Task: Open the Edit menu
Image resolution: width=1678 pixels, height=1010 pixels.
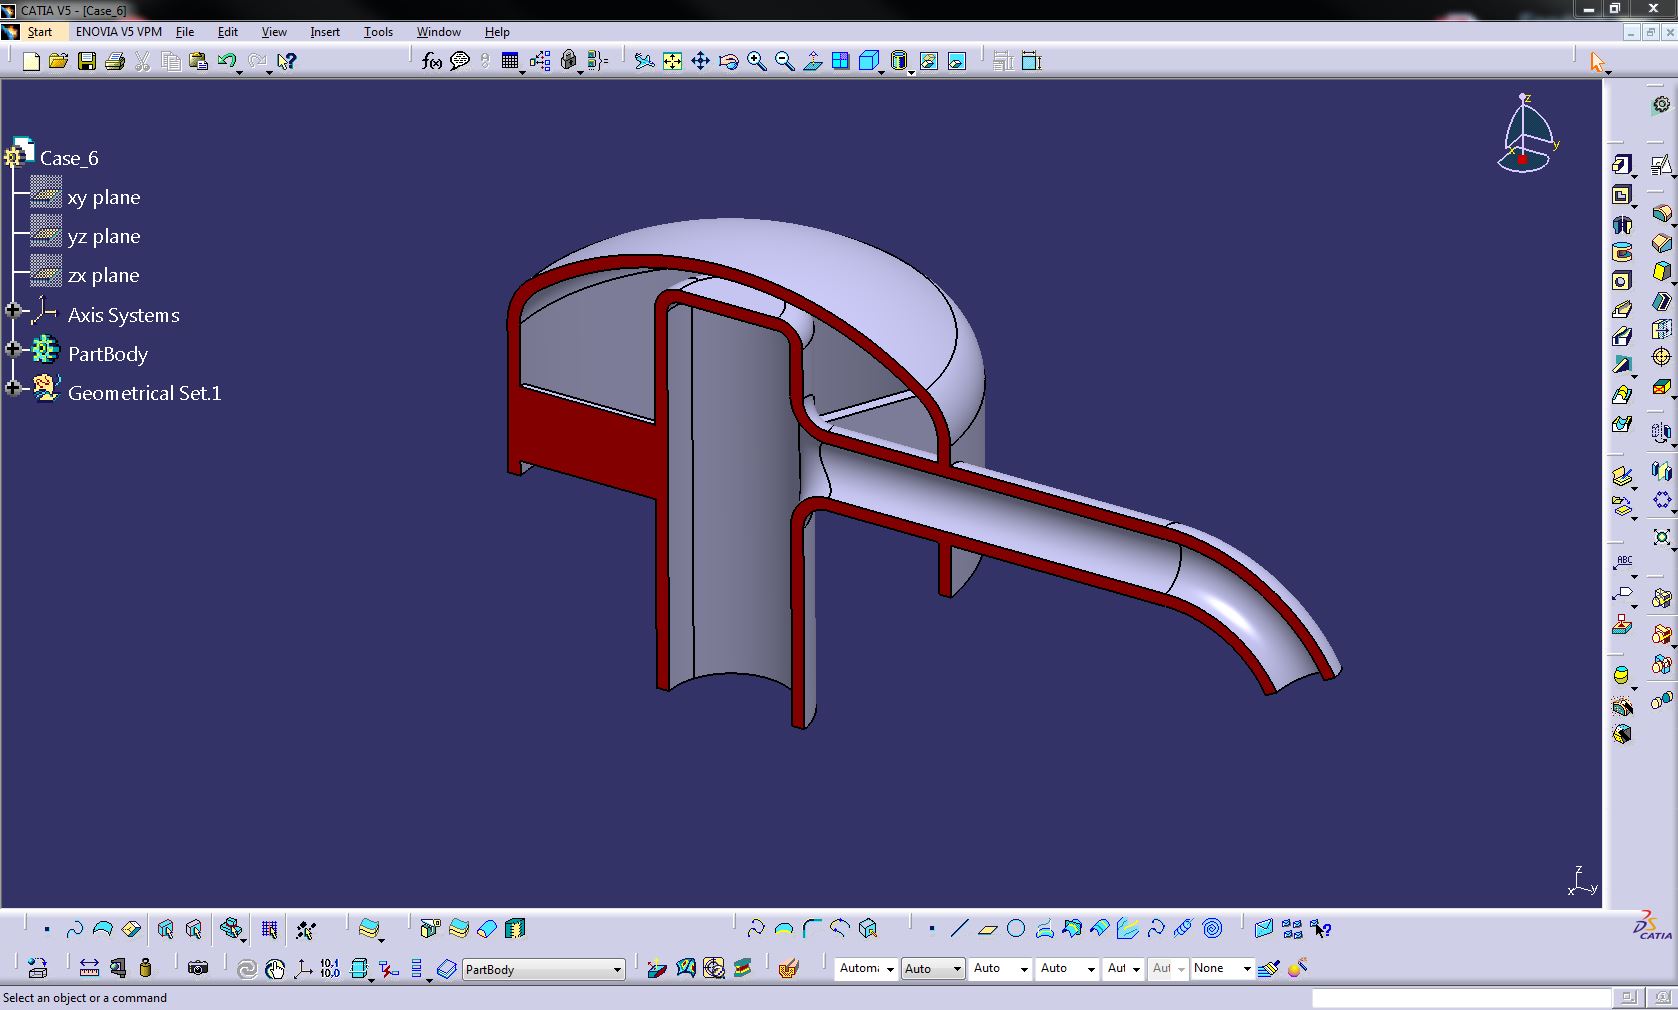Action: 228,32
